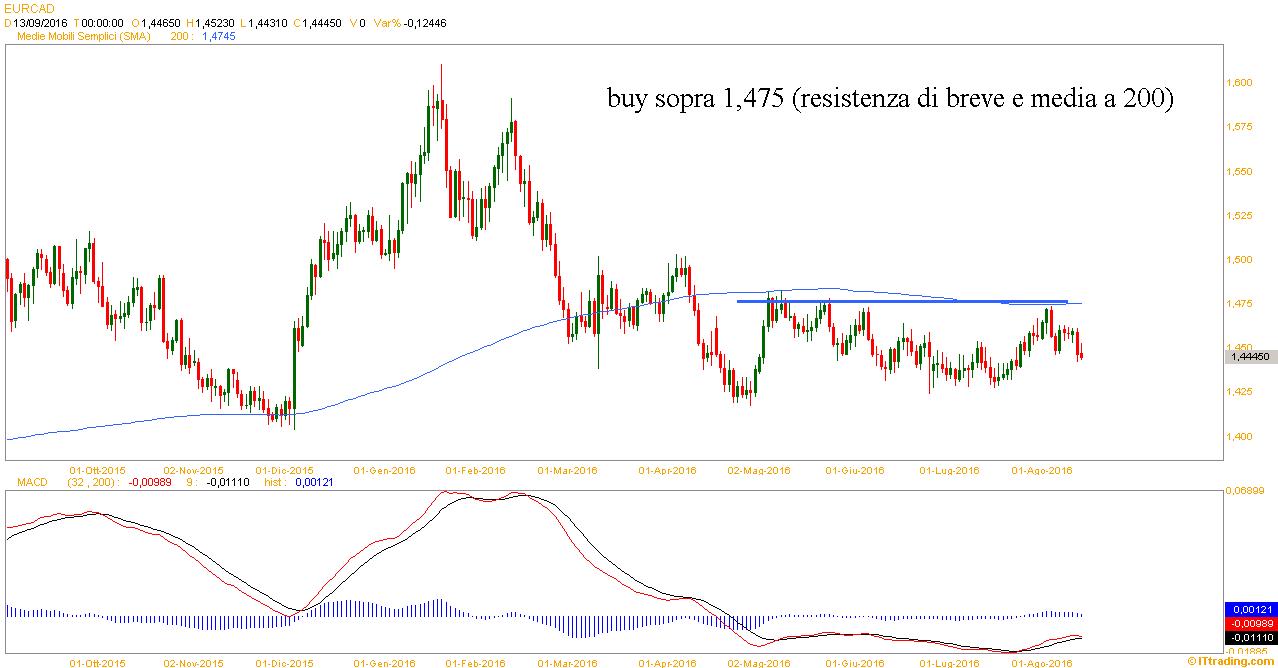The width and height of the screenshot is (1278, 668).
Task: Click the 01-Gen-2016 date on price axis
Action: pos(384,470)
